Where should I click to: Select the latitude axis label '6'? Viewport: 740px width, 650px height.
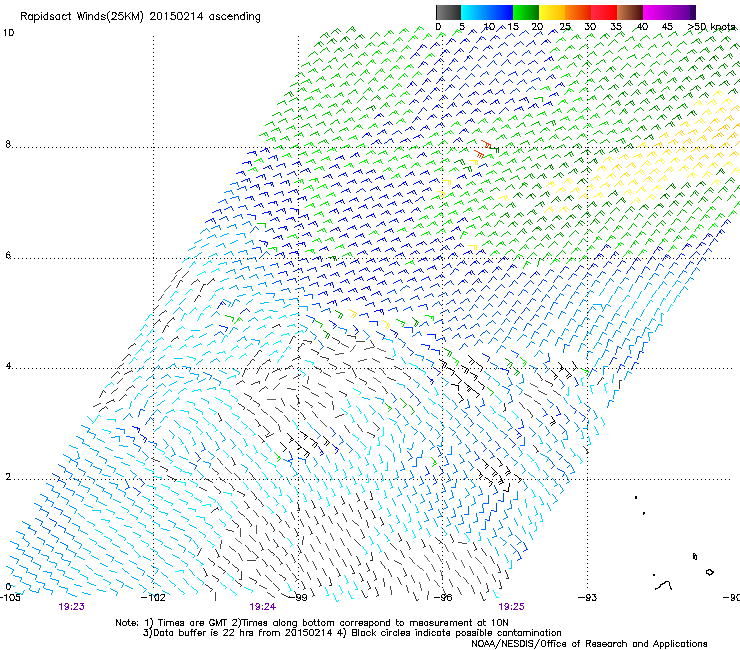8,255
